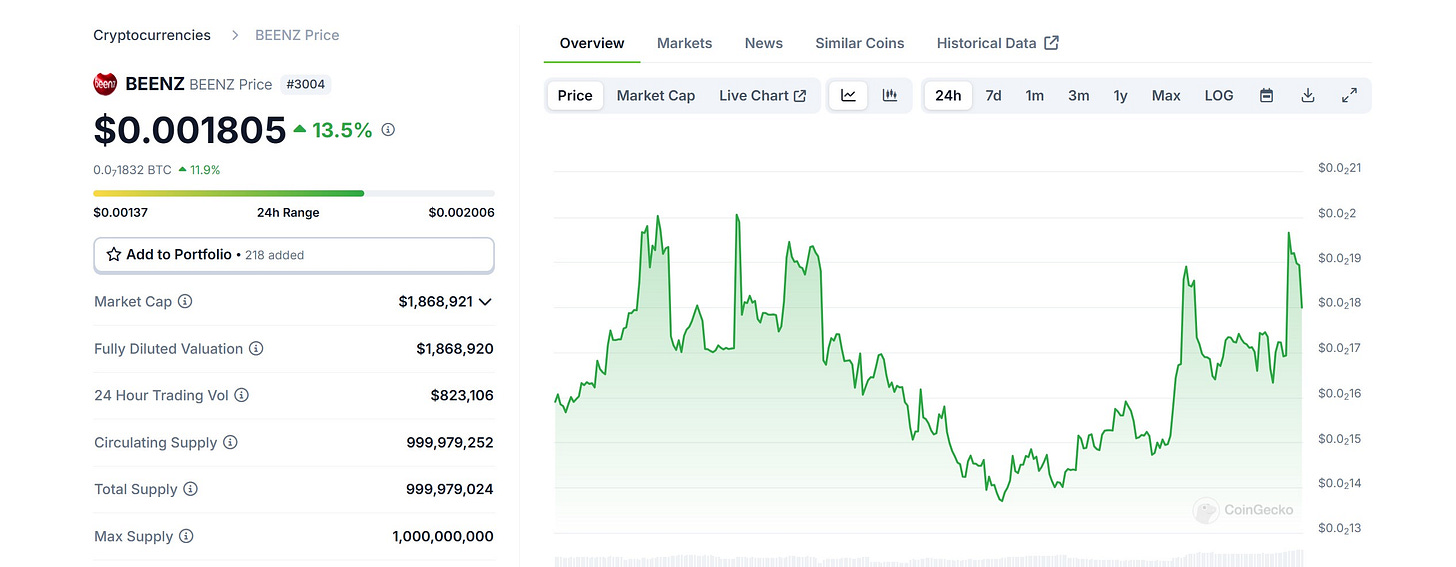
Task: Click the breadcrumb chevron after Cryptocurrencies
Action: 235,35
